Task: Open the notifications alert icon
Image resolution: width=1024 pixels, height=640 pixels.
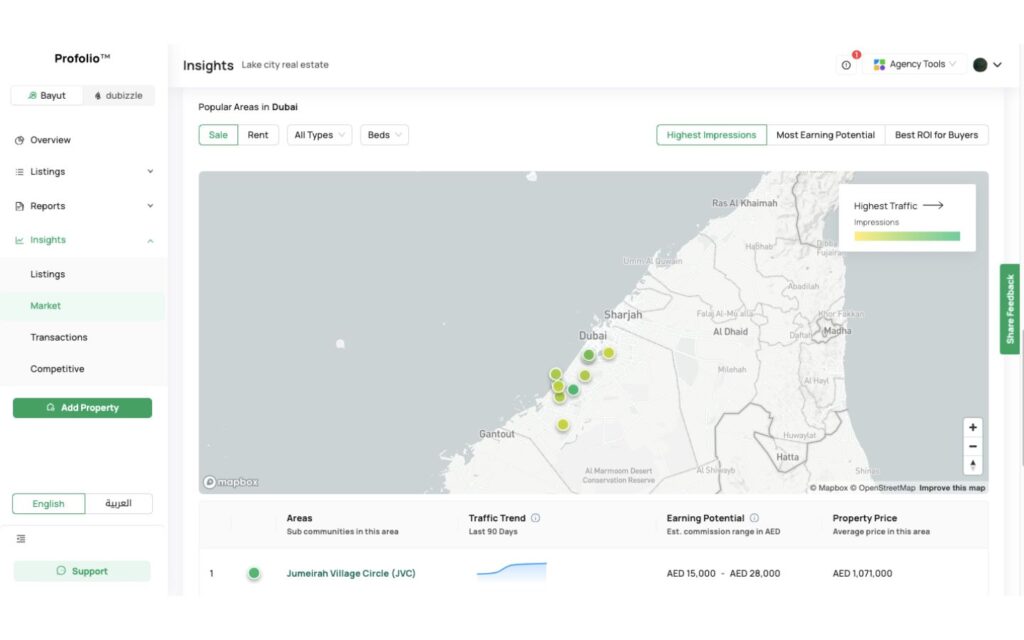Action: (x=846, y=65)
